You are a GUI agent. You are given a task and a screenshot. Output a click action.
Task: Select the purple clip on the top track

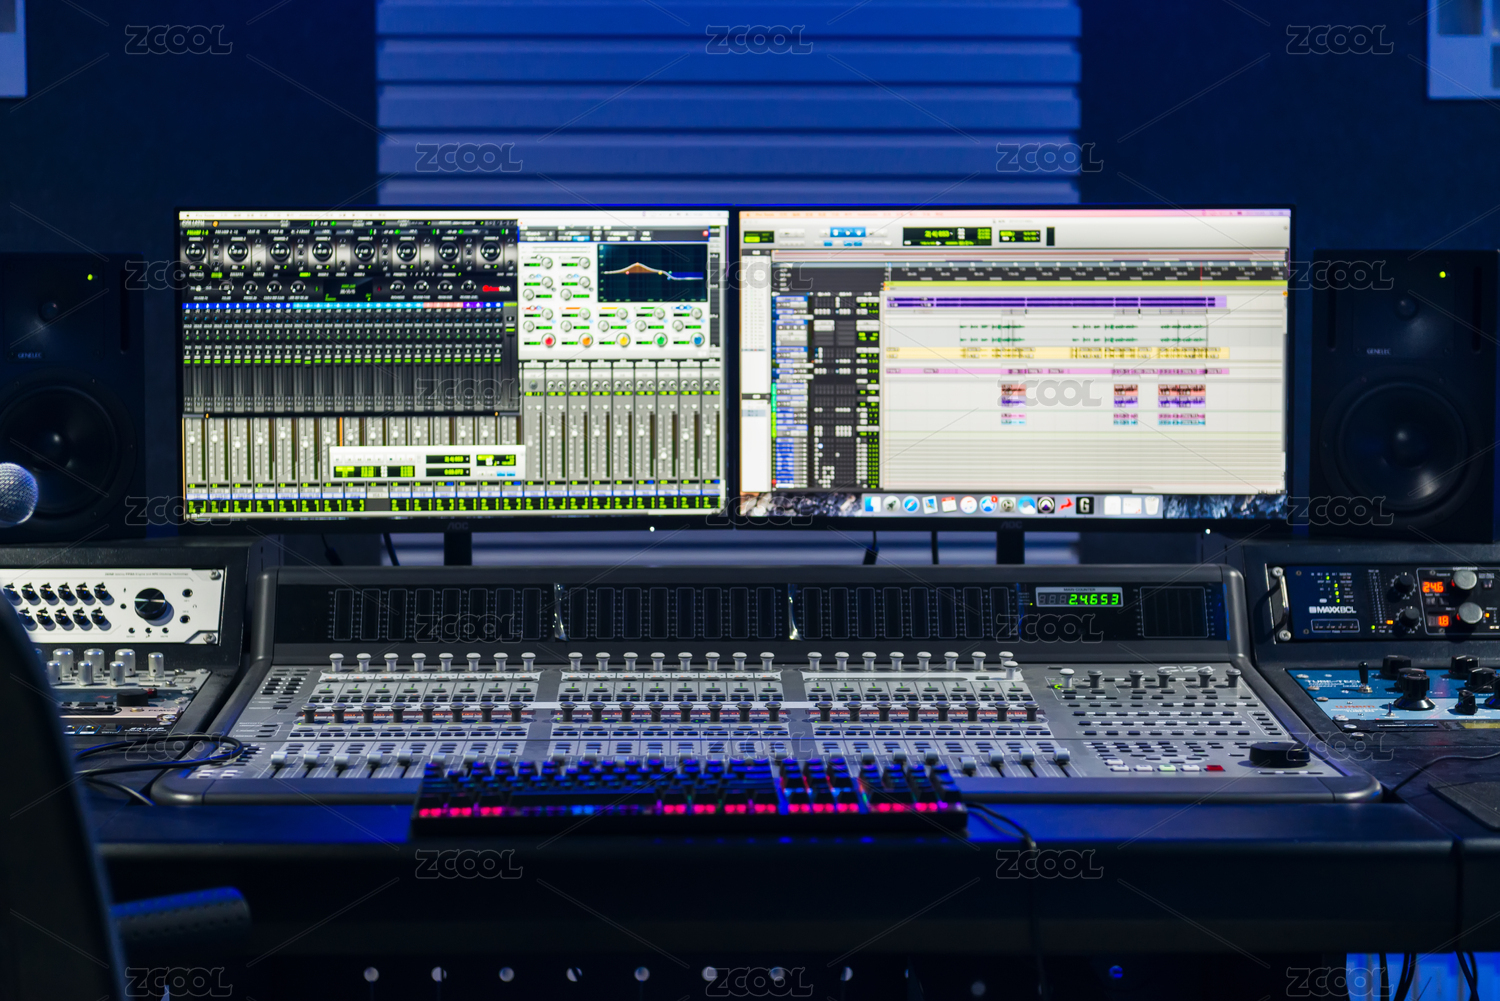pos(1050,301)
